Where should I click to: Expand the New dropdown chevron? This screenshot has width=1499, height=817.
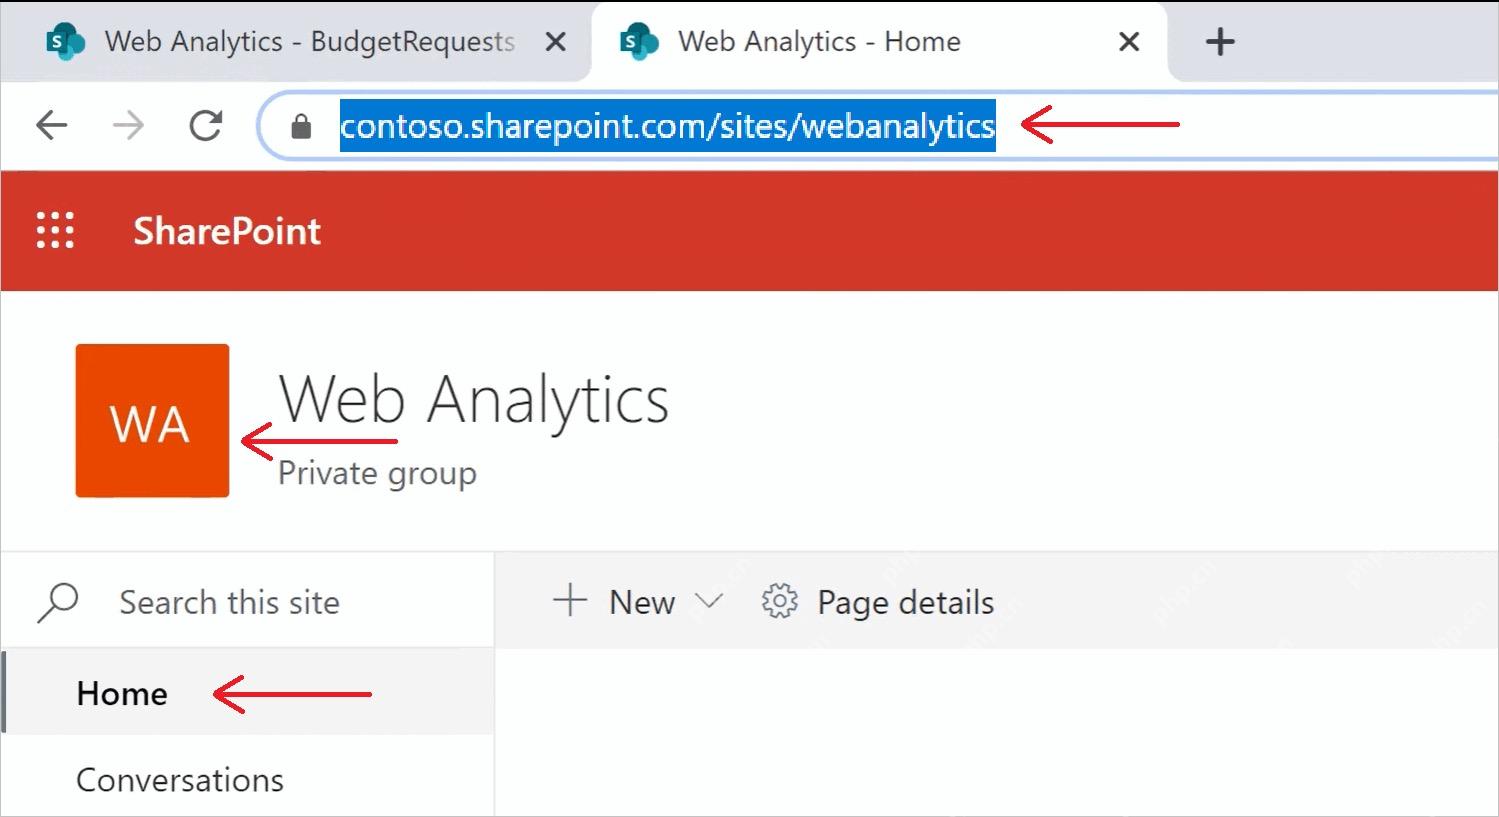[708, 602]
